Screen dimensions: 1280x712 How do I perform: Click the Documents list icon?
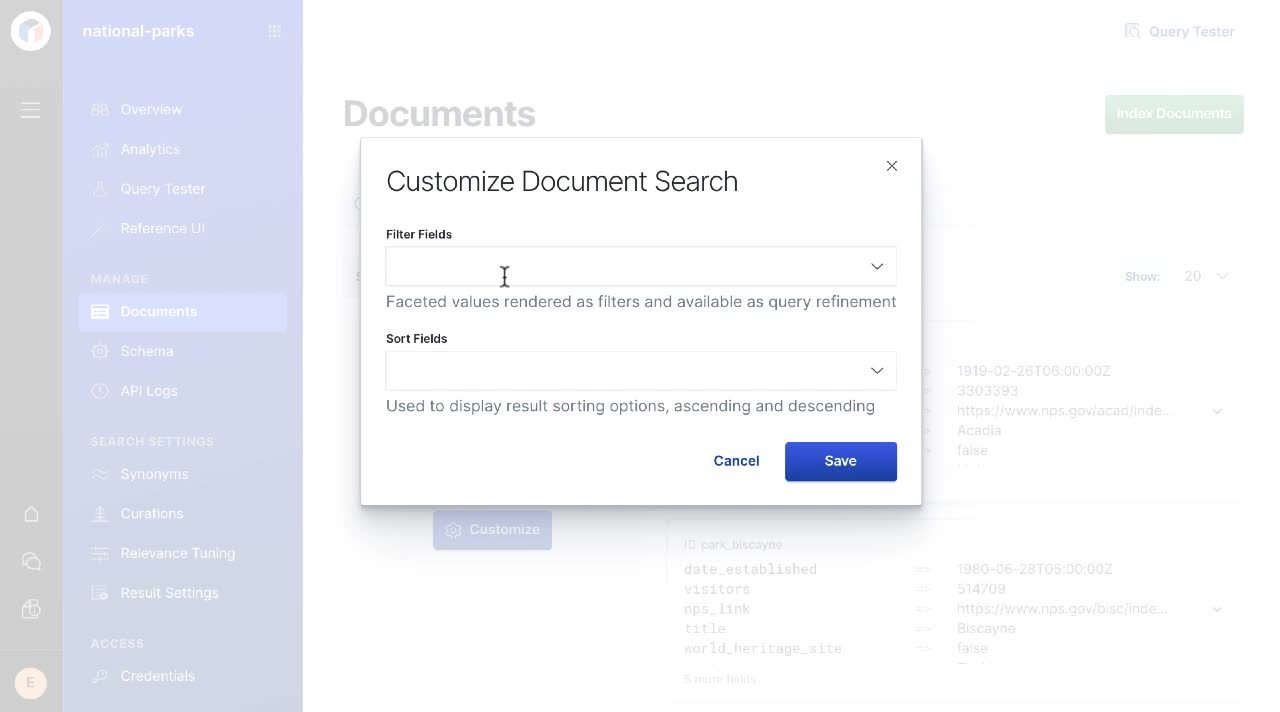pyautogui.click(x=100, y=312)
